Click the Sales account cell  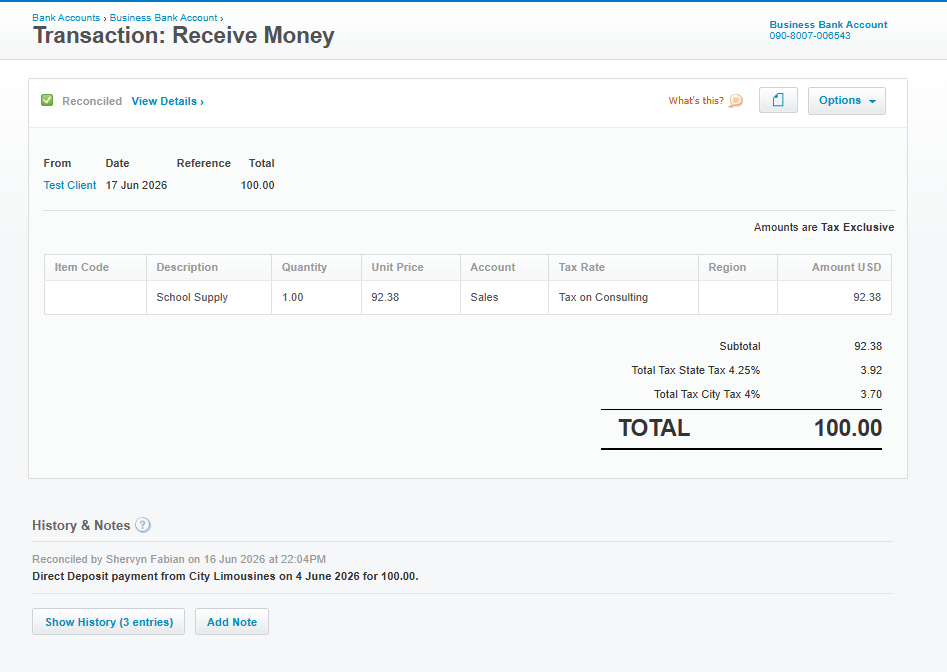tap(504, 297)
